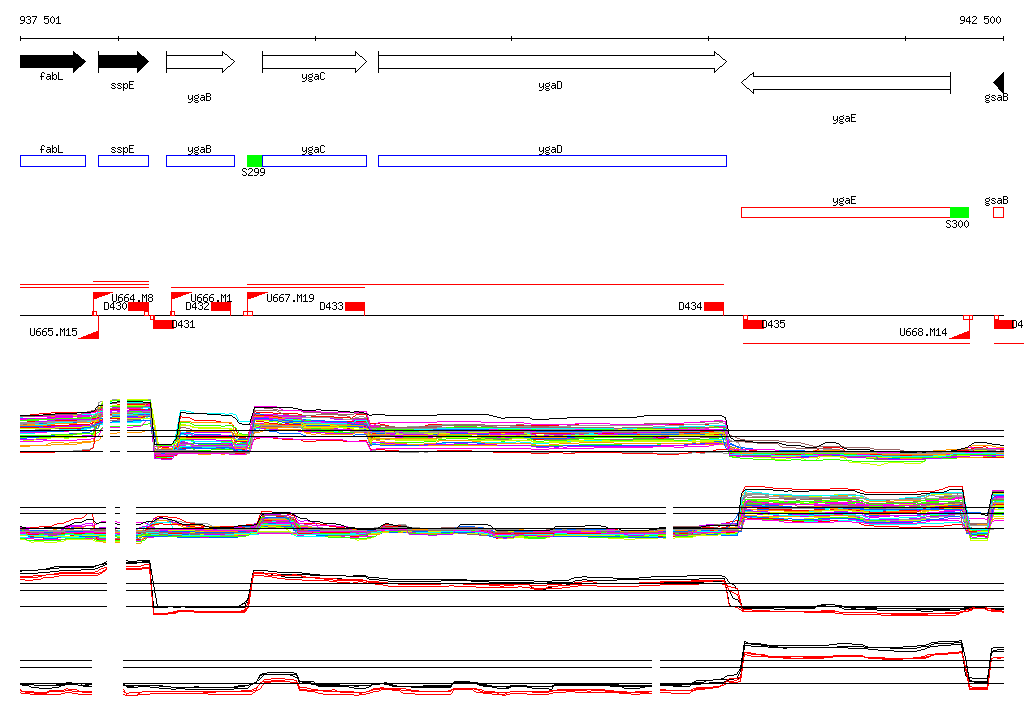
Task: Click the red D432 terminator block
Action: [221, 306]
